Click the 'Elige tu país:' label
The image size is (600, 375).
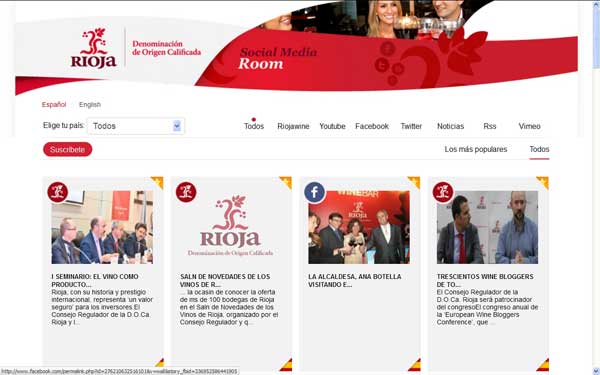64,126
